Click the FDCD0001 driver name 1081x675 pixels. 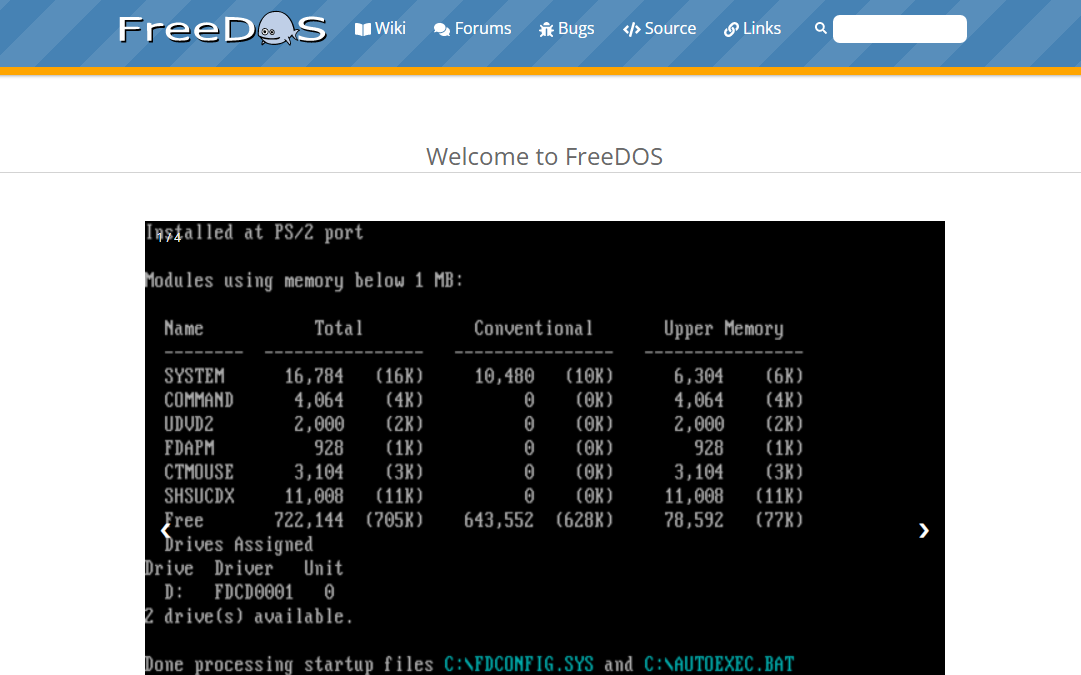click(254, 592)
